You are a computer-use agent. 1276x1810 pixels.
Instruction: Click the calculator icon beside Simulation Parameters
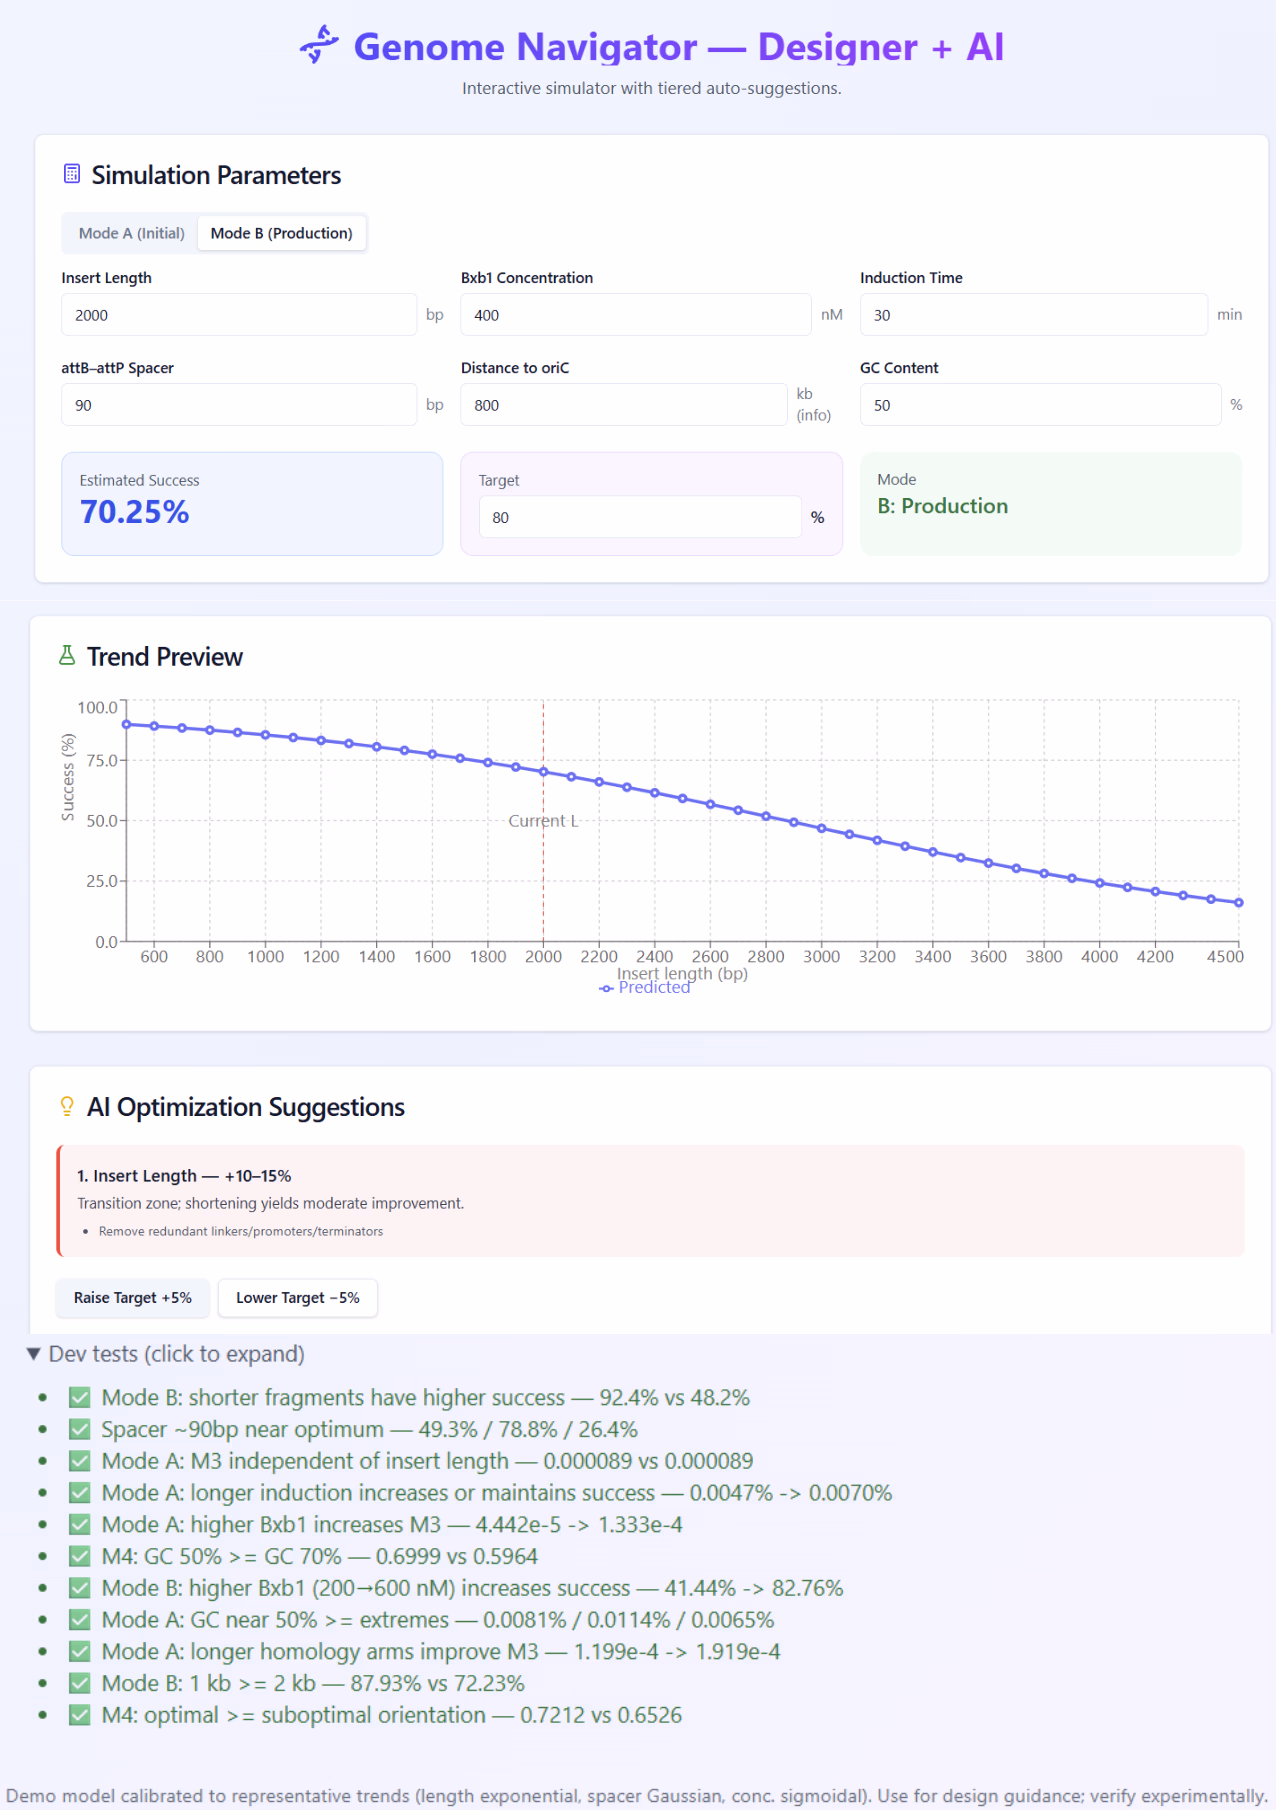72,174
